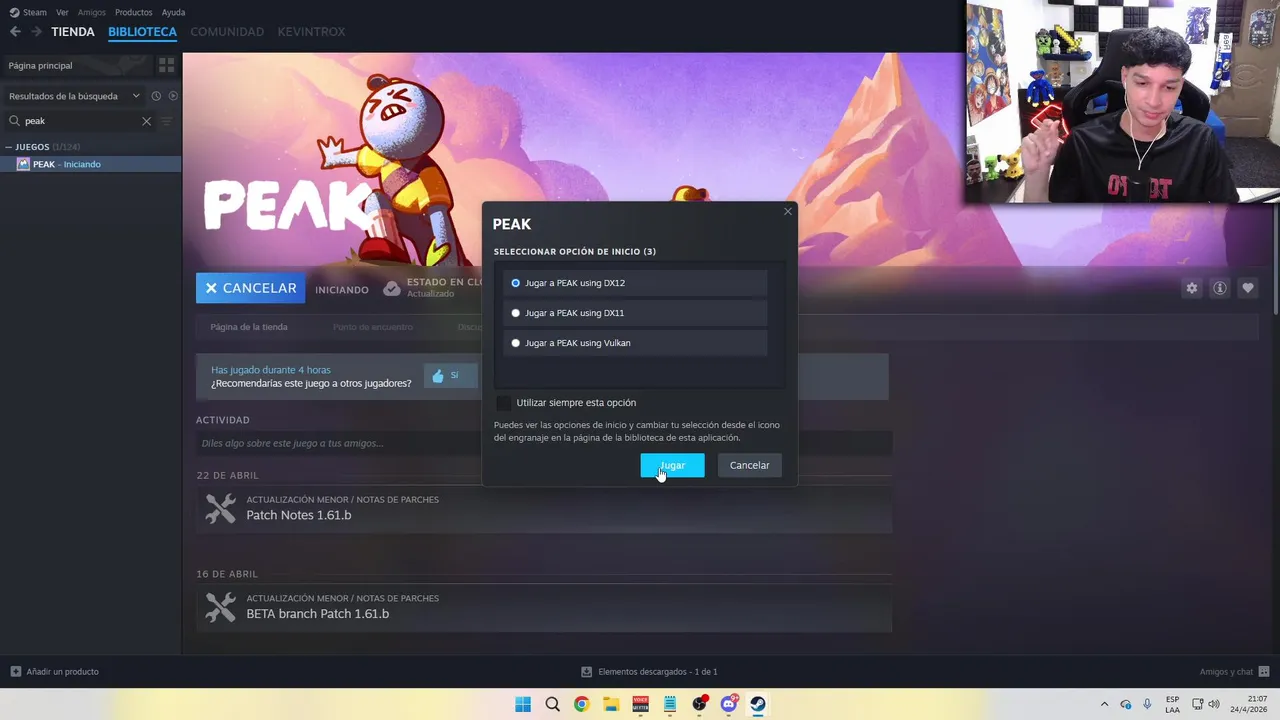The height and width of the screenshot is (720, 1280).
Task: Open 'BETA branch Patch 1.61.b' update
Action: [x=318, y=614]
